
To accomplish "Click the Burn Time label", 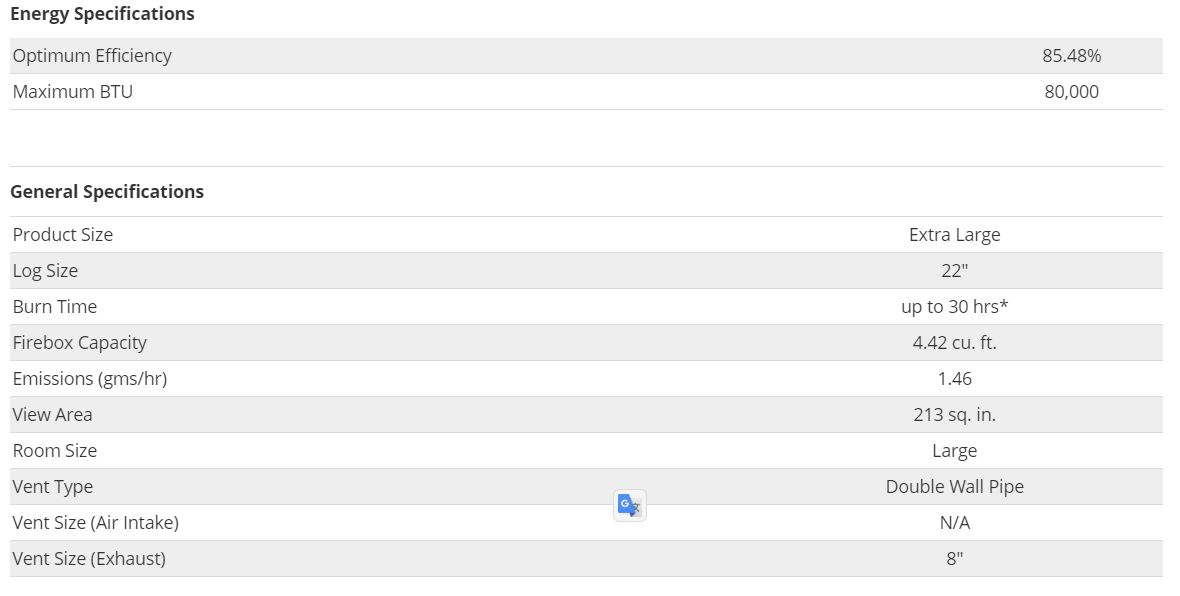I will (55, 307).
